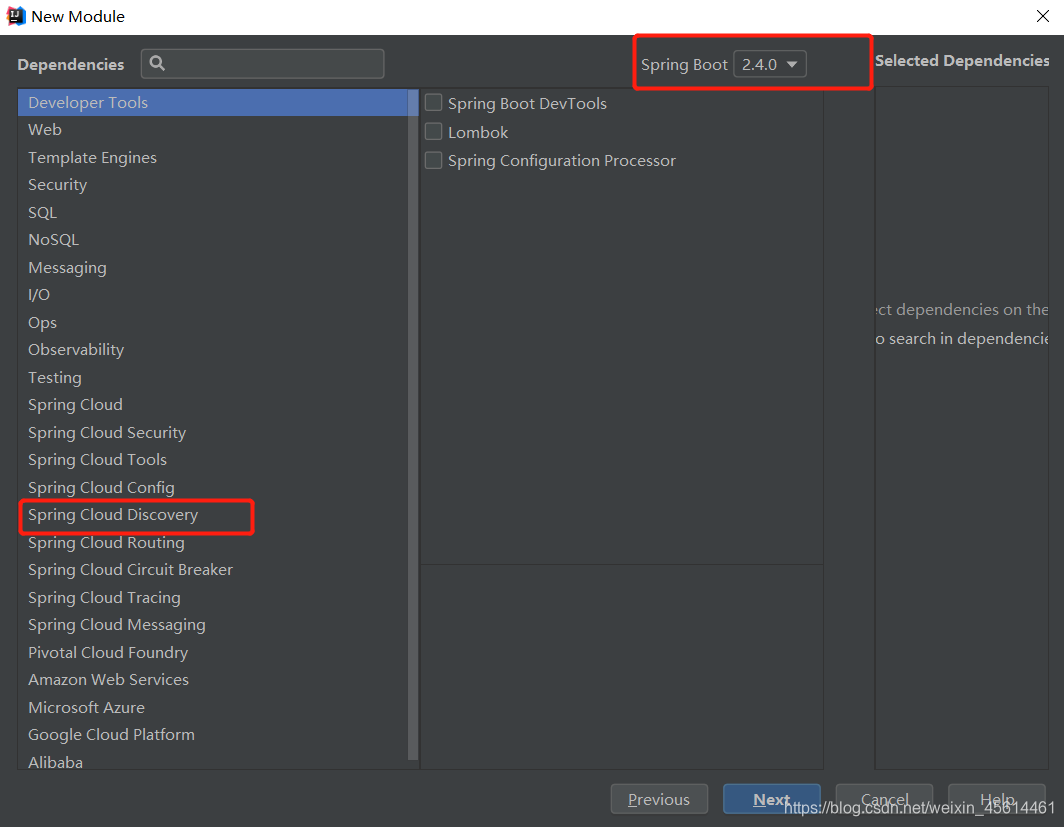Choose Pivotal Cloud Foundry category
1064x827 pixels.
click(x=213, y=652)
